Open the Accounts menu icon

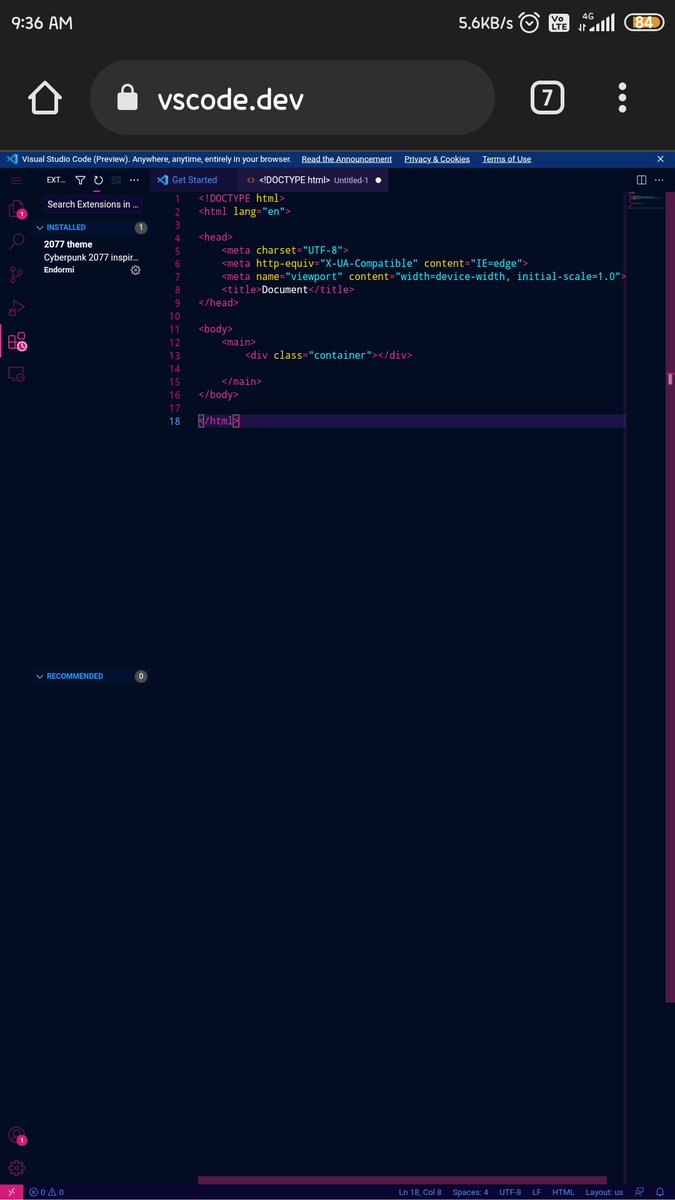tap(16, 1135)
